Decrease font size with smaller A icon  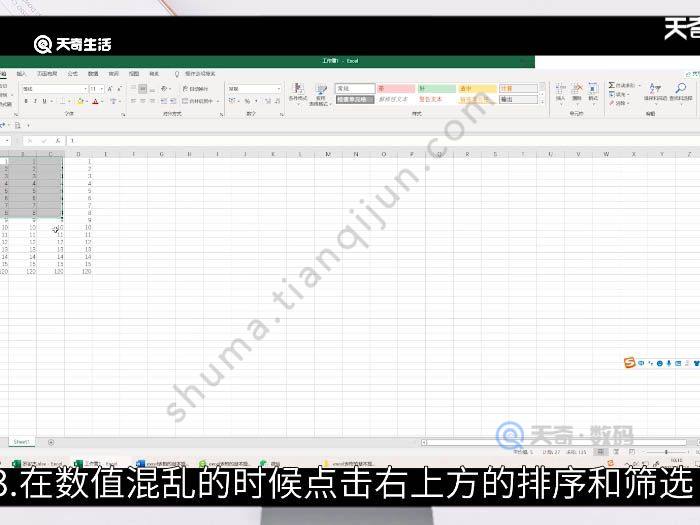tap(119, 89)
